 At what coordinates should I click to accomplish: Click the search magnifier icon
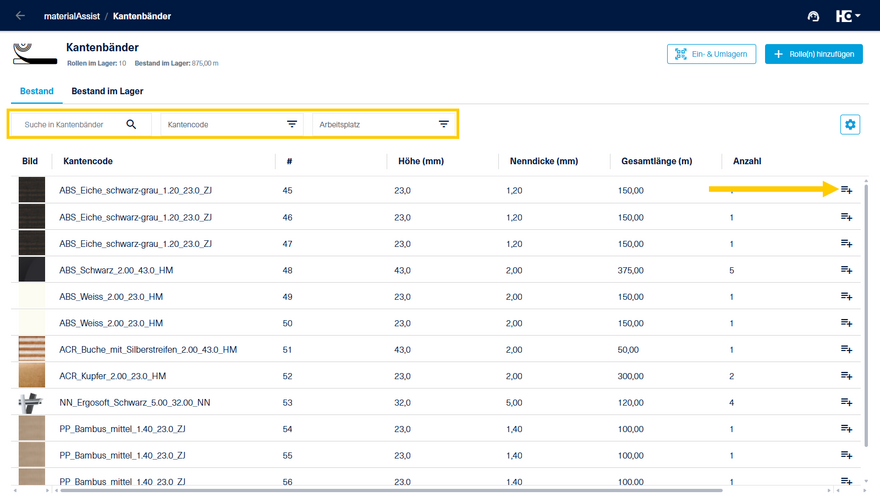tap(131, 124)
